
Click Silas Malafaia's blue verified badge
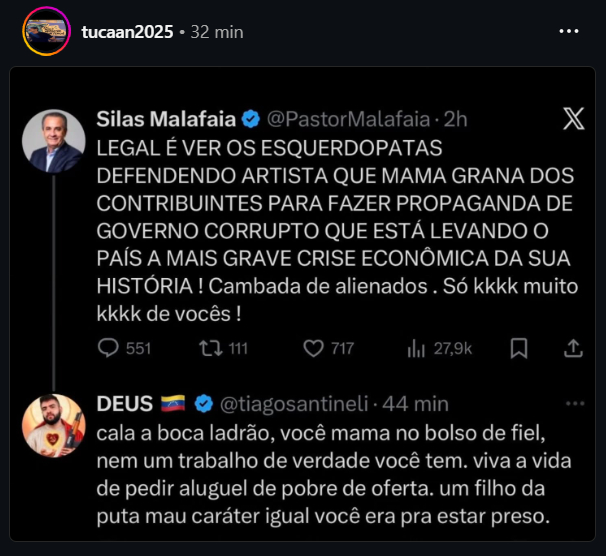(252, 120)
